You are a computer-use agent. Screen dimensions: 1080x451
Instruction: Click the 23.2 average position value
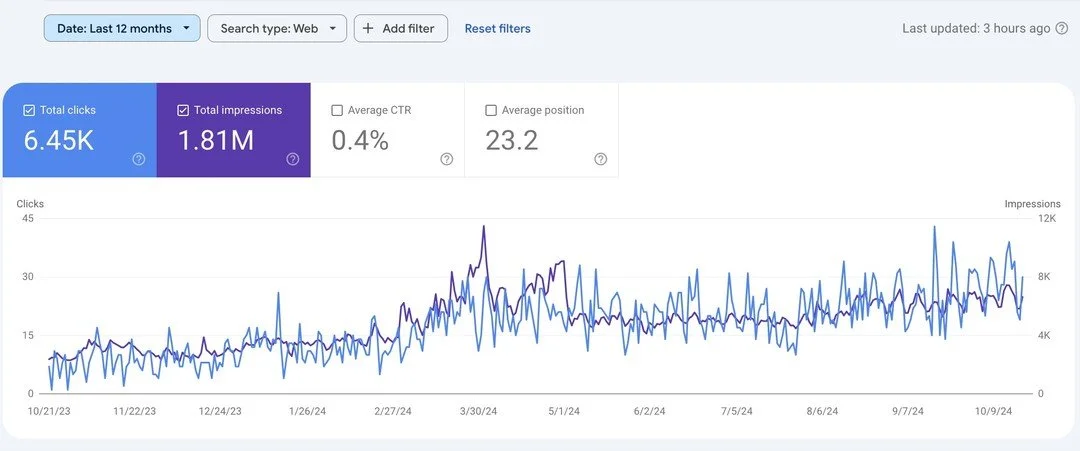tap(512, 140)
